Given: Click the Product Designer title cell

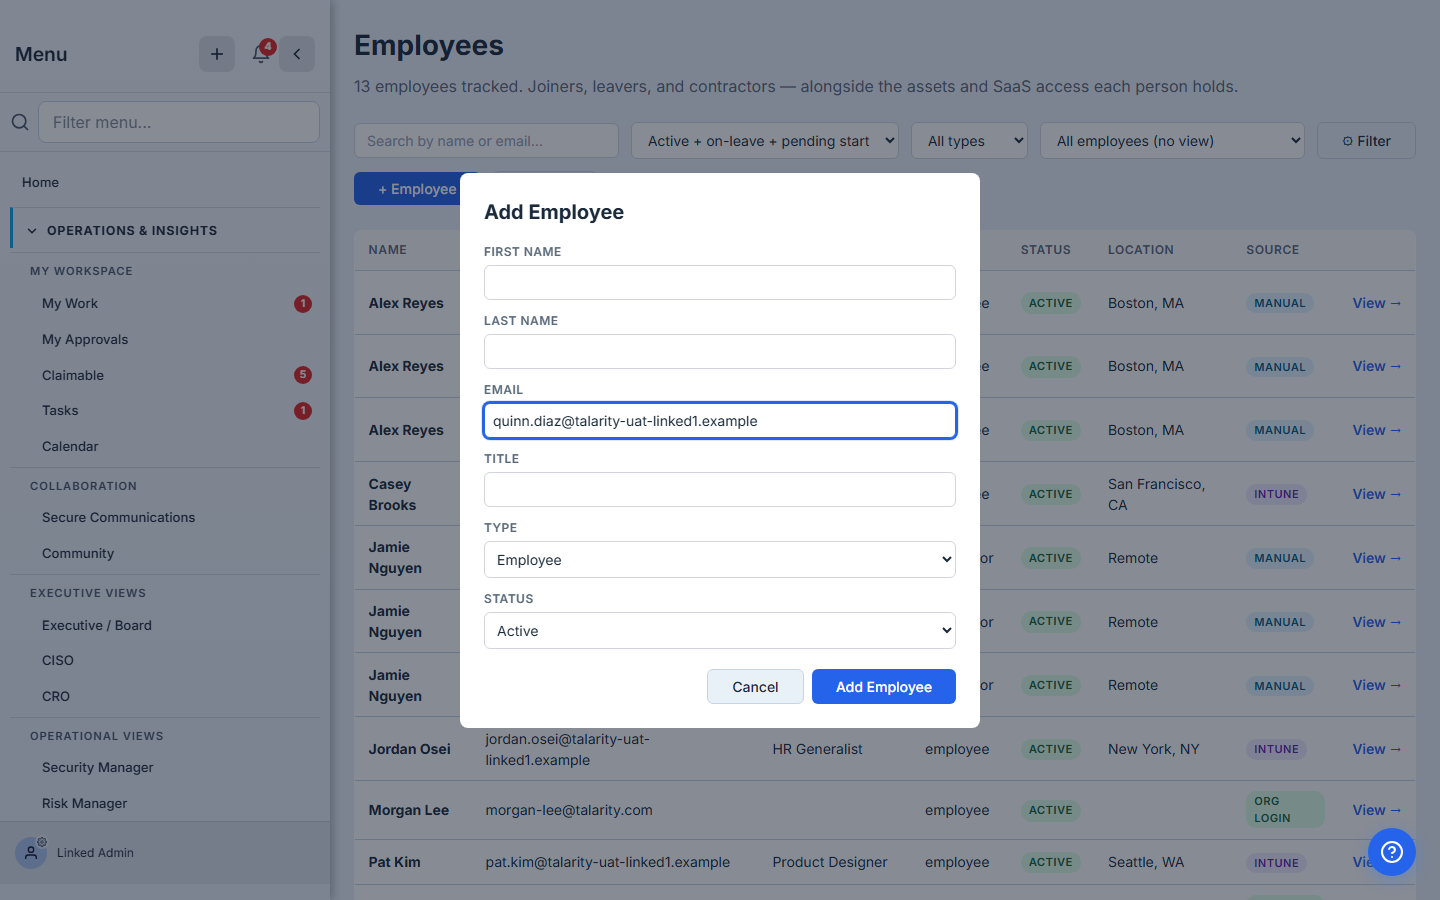Looking at the screenshot, I should coord(830,862).
